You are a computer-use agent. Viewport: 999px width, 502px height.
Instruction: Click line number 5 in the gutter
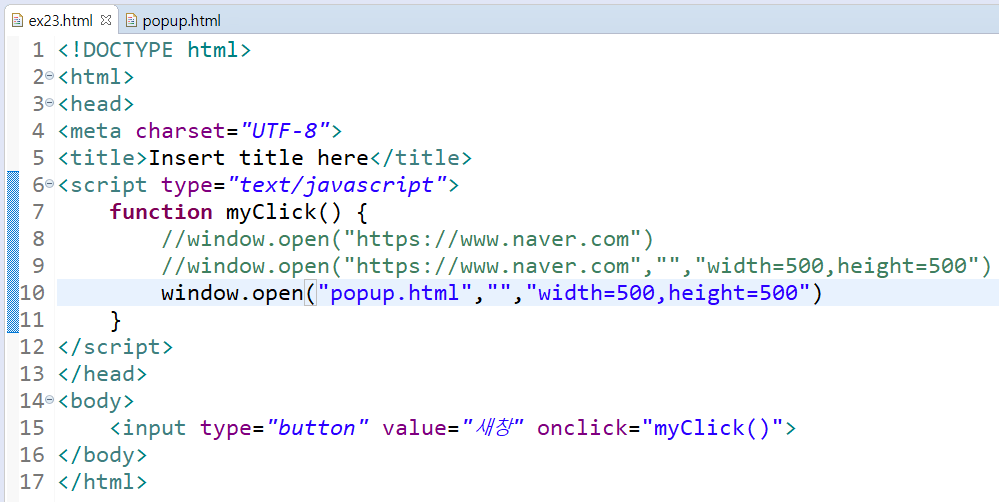coord(38,158)
